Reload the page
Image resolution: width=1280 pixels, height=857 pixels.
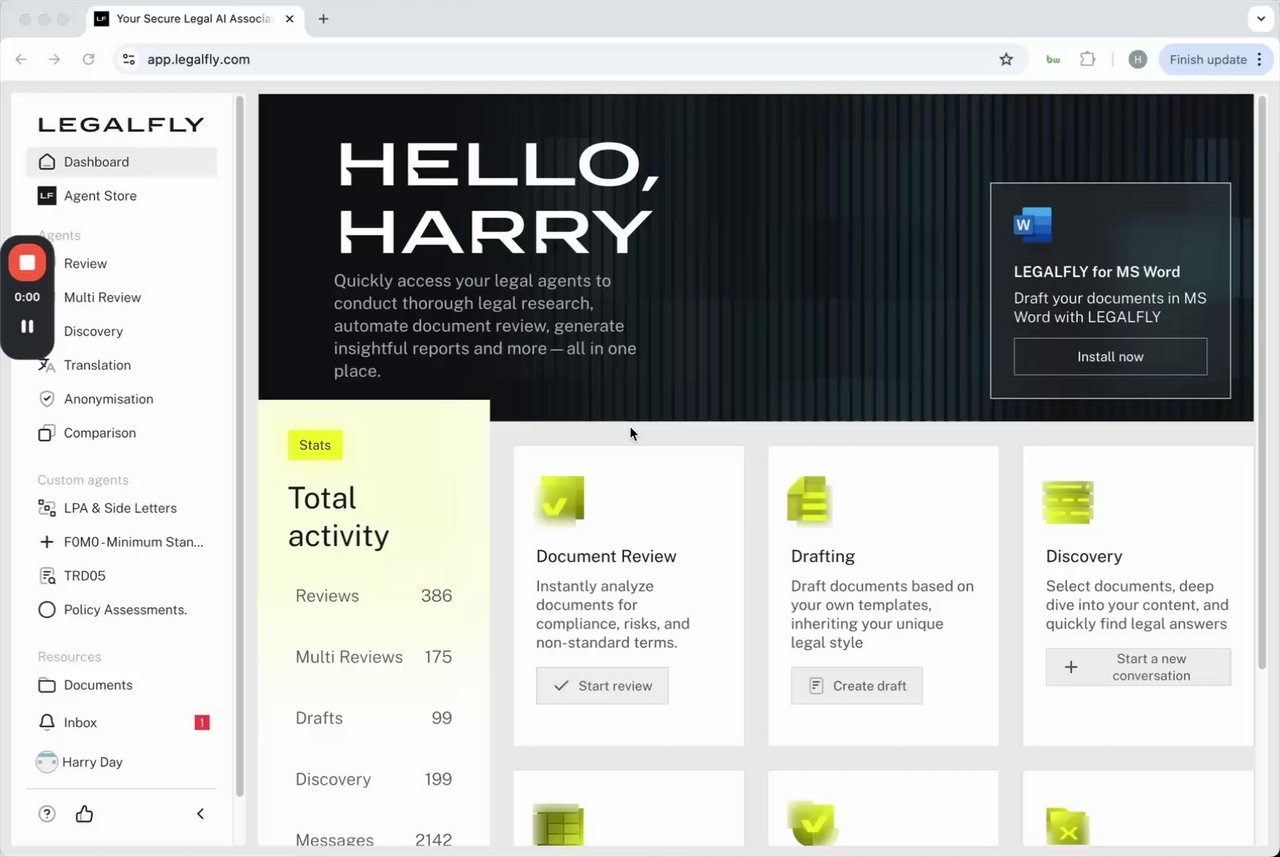coord(88,59)
